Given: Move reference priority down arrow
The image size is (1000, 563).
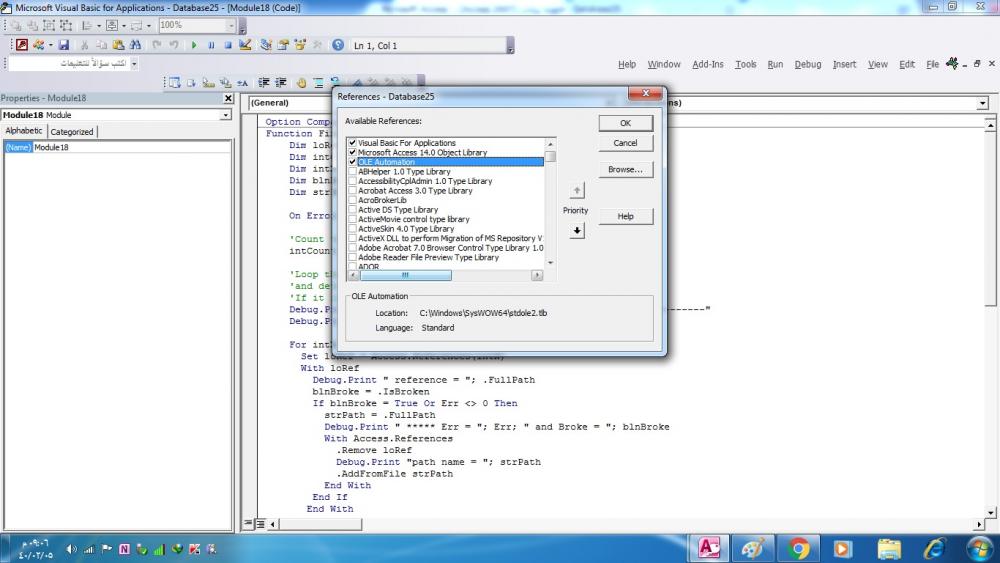Looking at the screenshot, I should (577, 230).
